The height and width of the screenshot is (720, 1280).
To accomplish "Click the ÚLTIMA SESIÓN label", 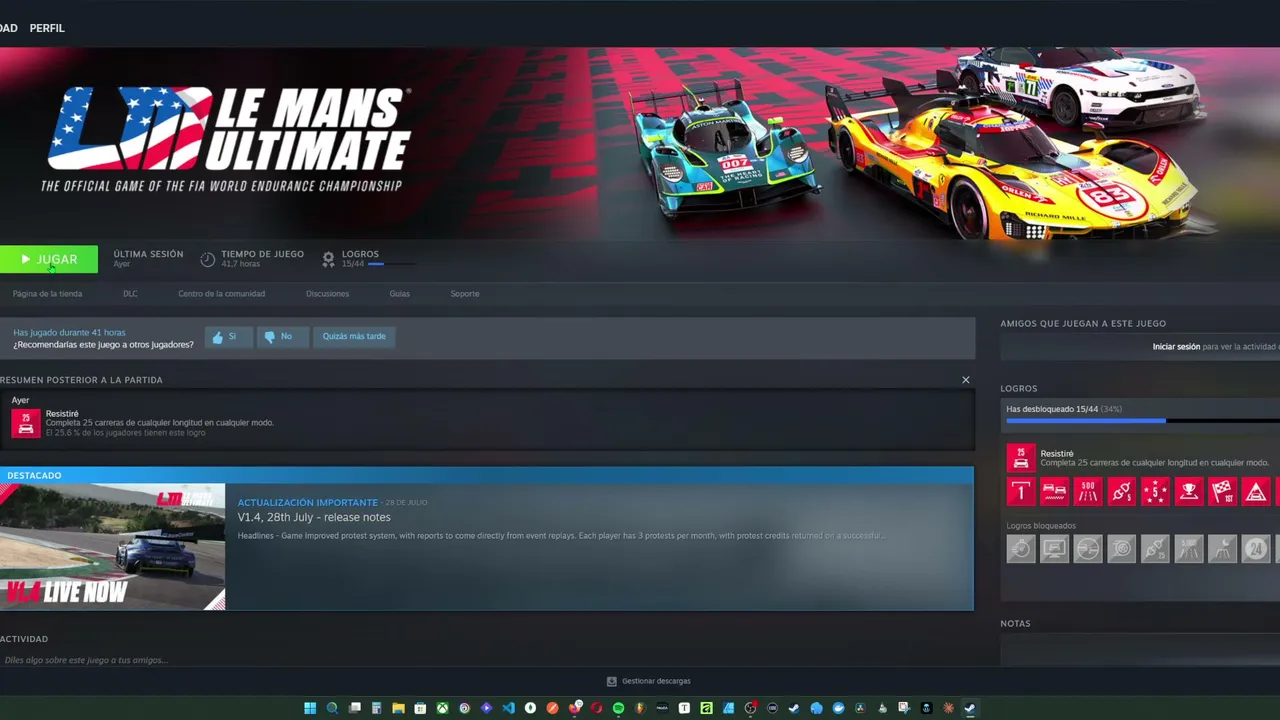I will coord(148,254).
